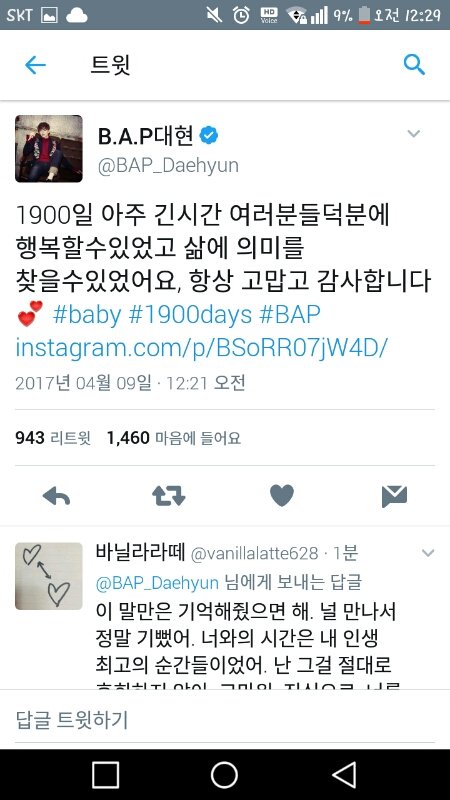The width and height of the screenshot is (450, 800).
Task: Open the #BAP hashtag
Action: [x=289, y=315]
